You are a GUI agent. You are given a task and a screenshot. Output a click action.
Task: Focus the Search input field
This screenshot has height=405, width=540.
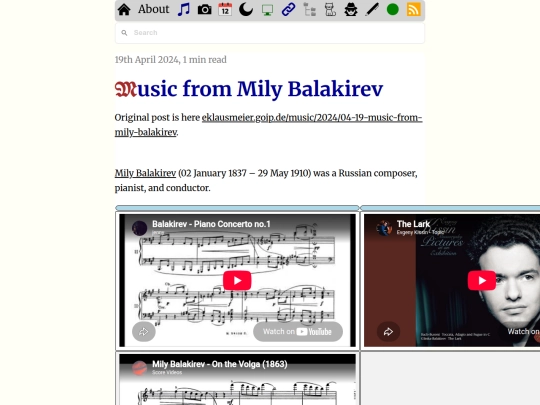tap(270, 33)
